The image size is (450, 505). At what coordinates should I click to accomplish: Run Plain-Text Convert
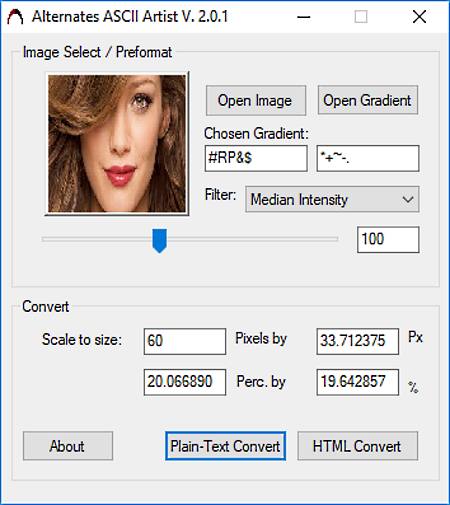(x=225, y=446)
